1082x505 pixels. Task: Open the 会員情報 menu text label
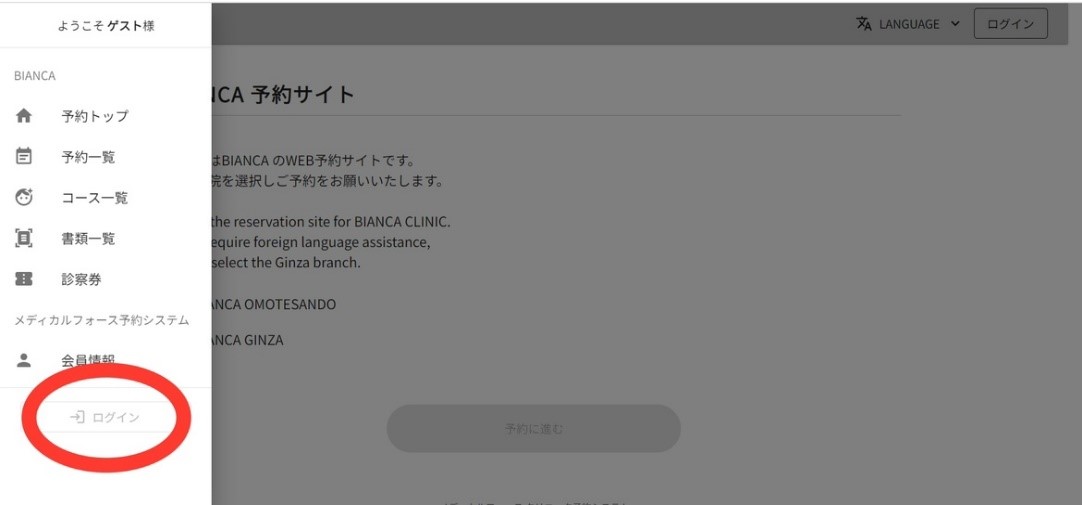(x=88, y=360)
